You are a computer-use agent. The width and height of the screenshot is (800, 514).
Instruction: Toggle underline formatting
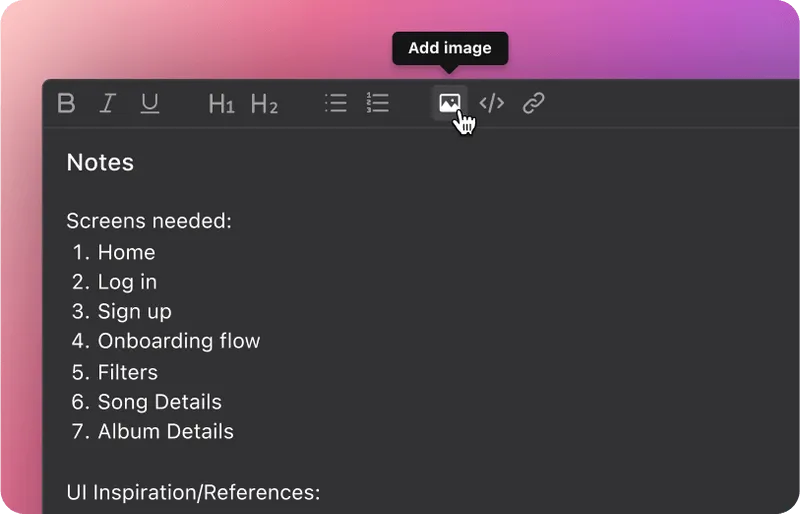click(x=150, y=103)
